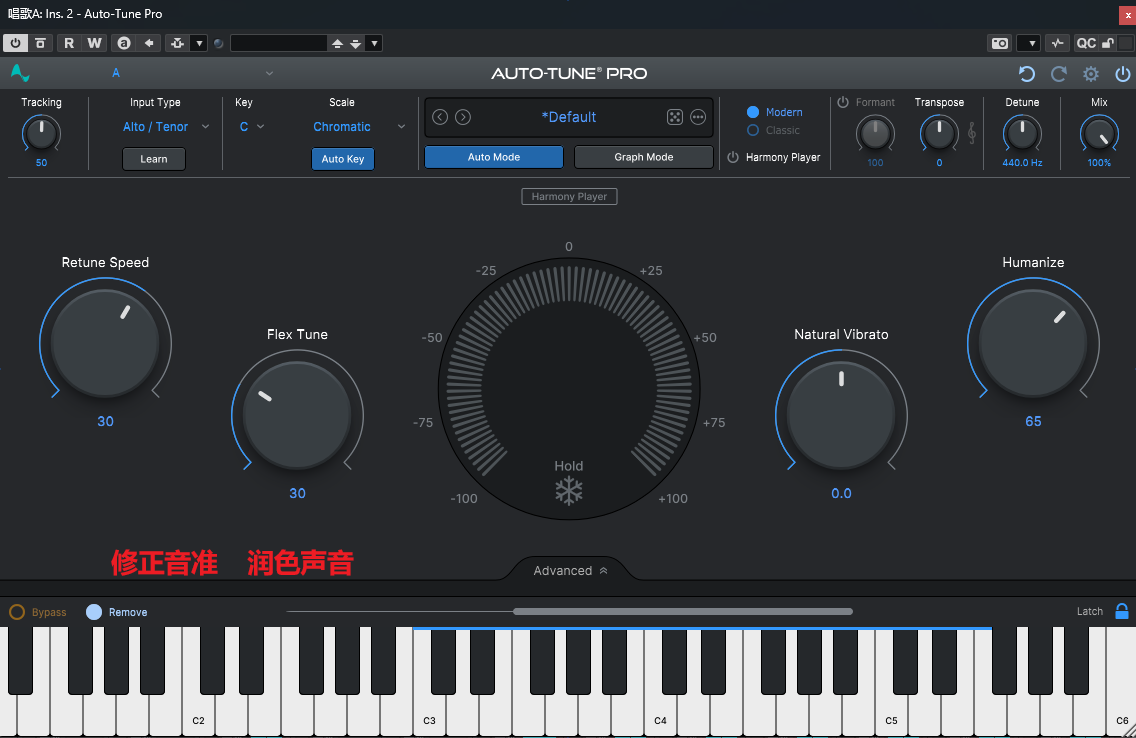The image size is (1136, 738).
Task: Toggle the Cubase plug-in activate power button
Action: click(15, 43)
